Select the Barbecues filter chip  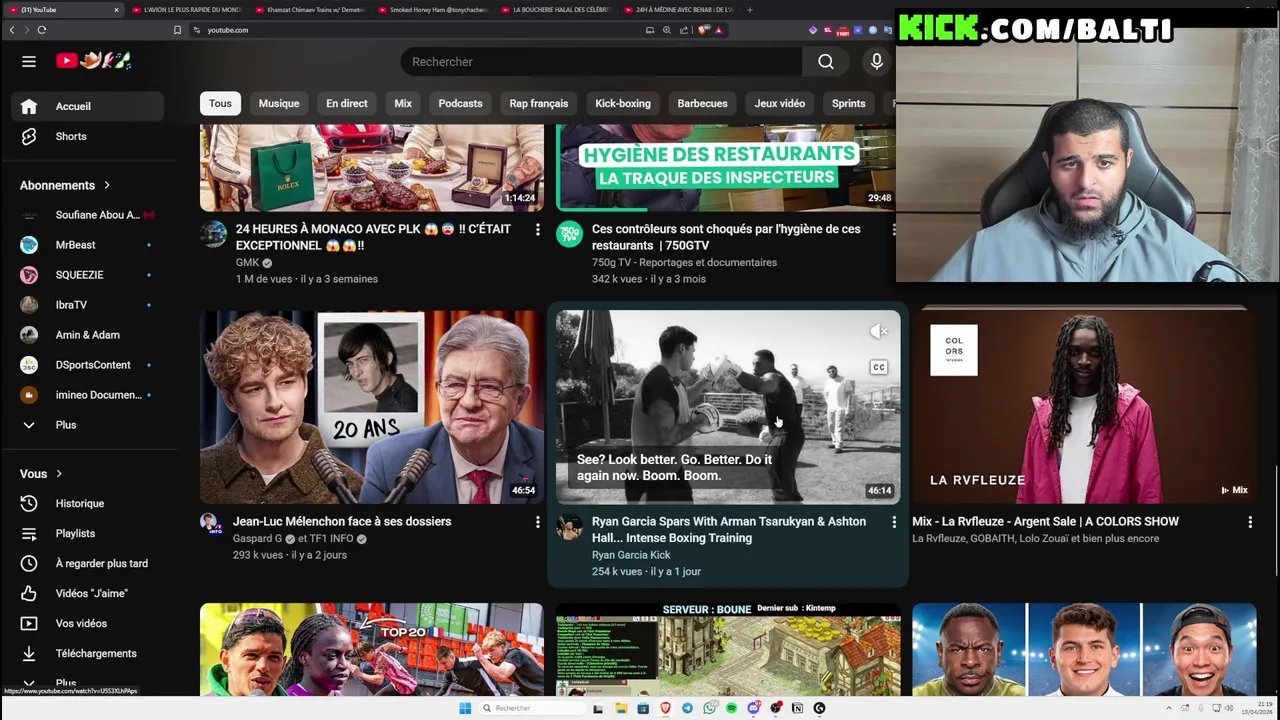(x=702, y=104)
